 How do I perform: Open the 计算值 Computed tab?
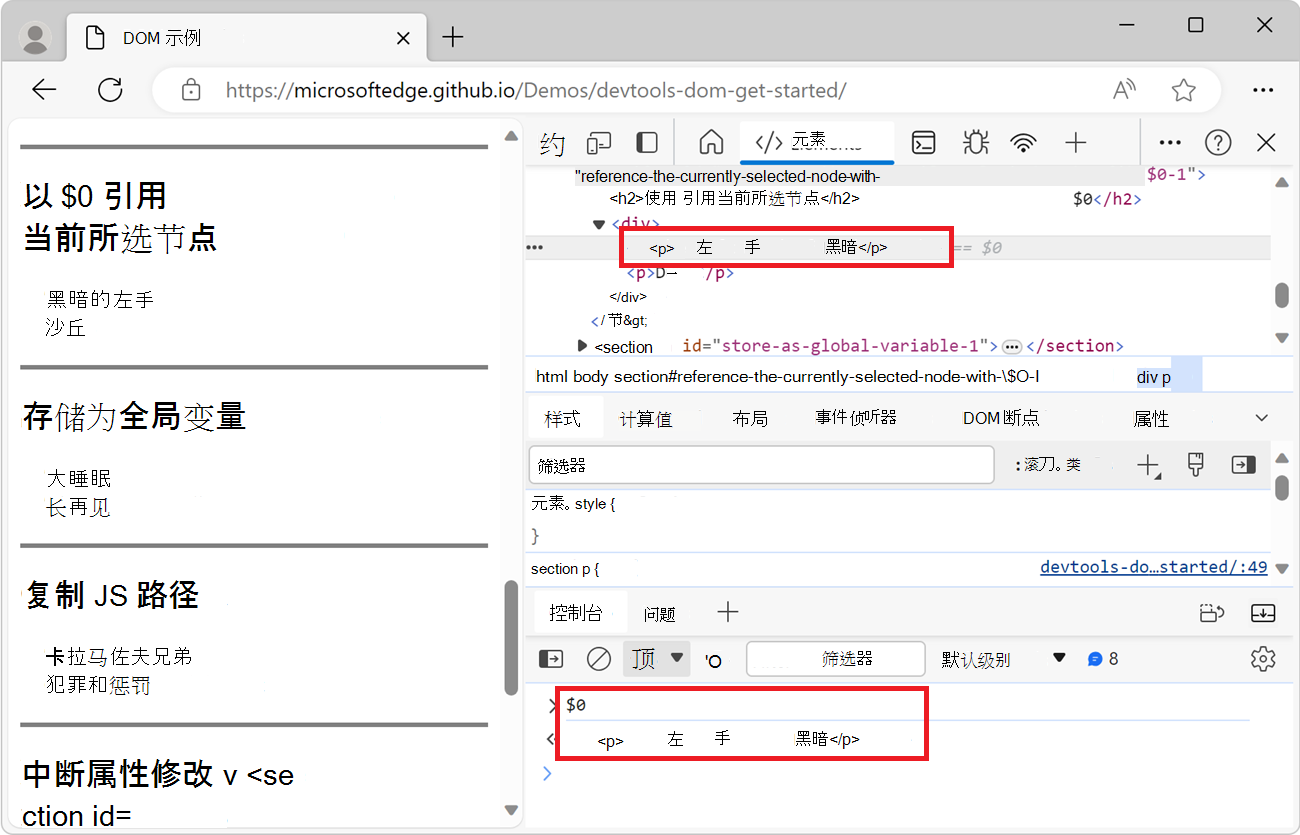(646, 419)
